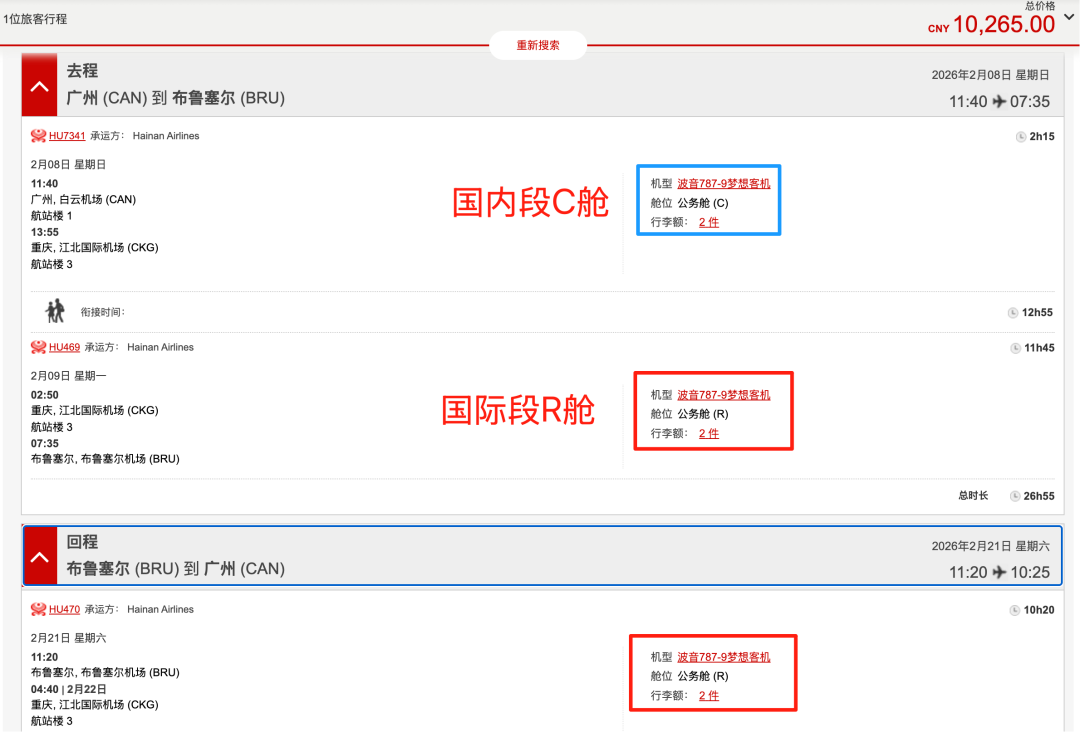The height and width of the screenshot is (732, 1080).
Task: Click the 重新搜索 search-again button
Action: 538,45
